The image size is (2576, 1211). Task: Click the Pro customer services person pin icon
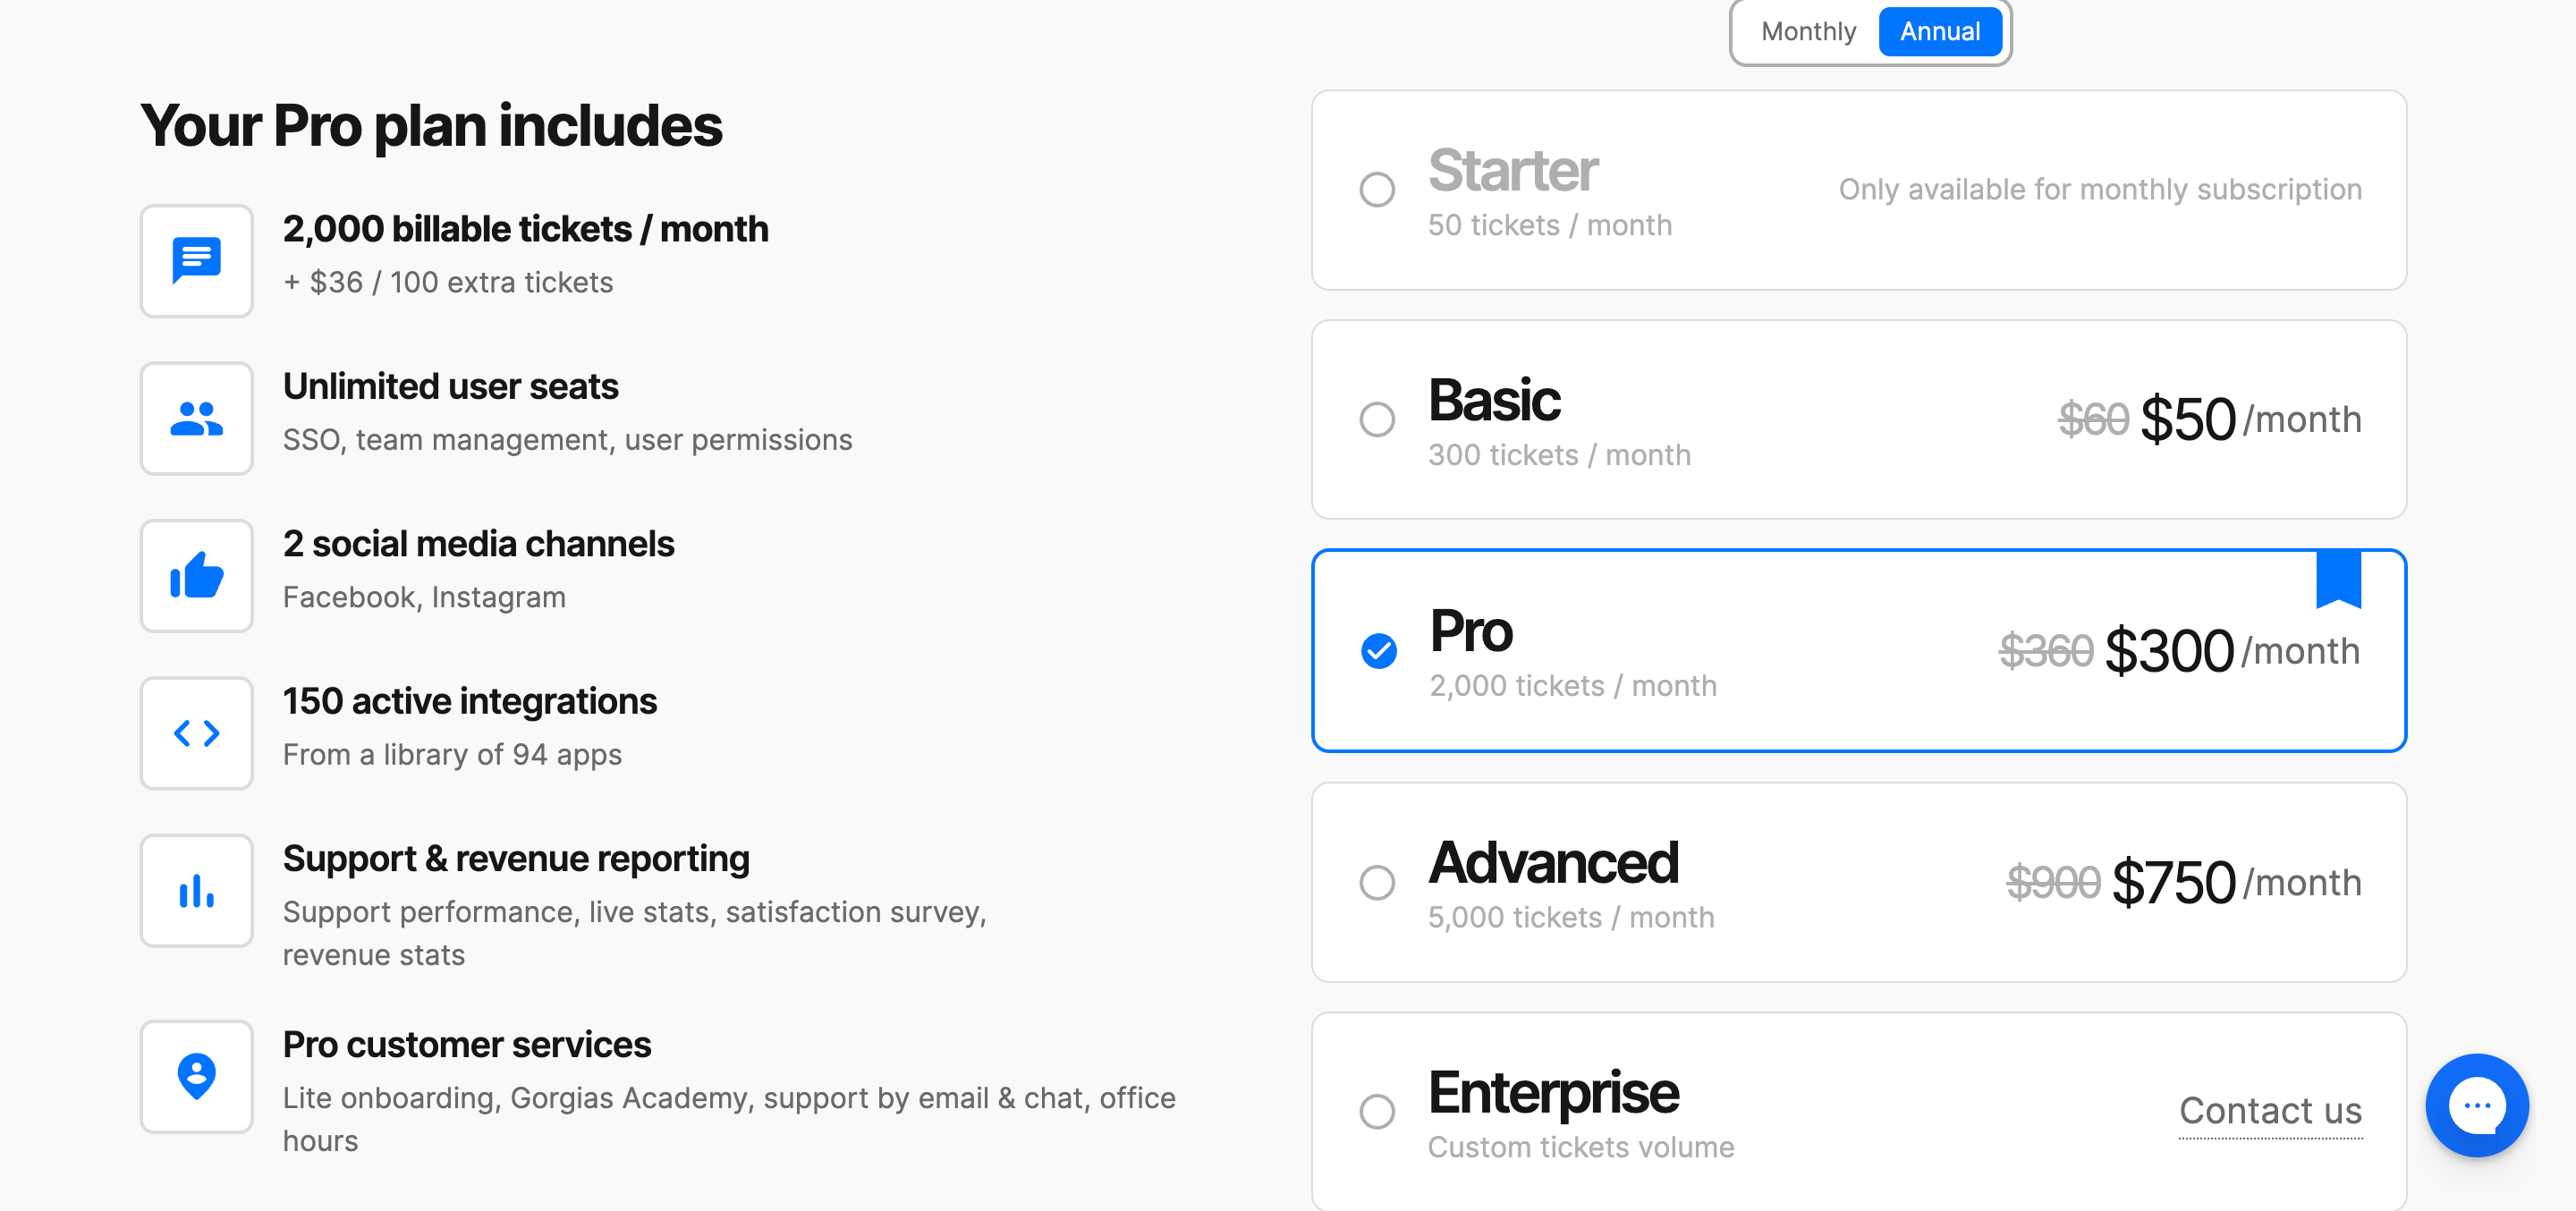(x=196, y=1077)
